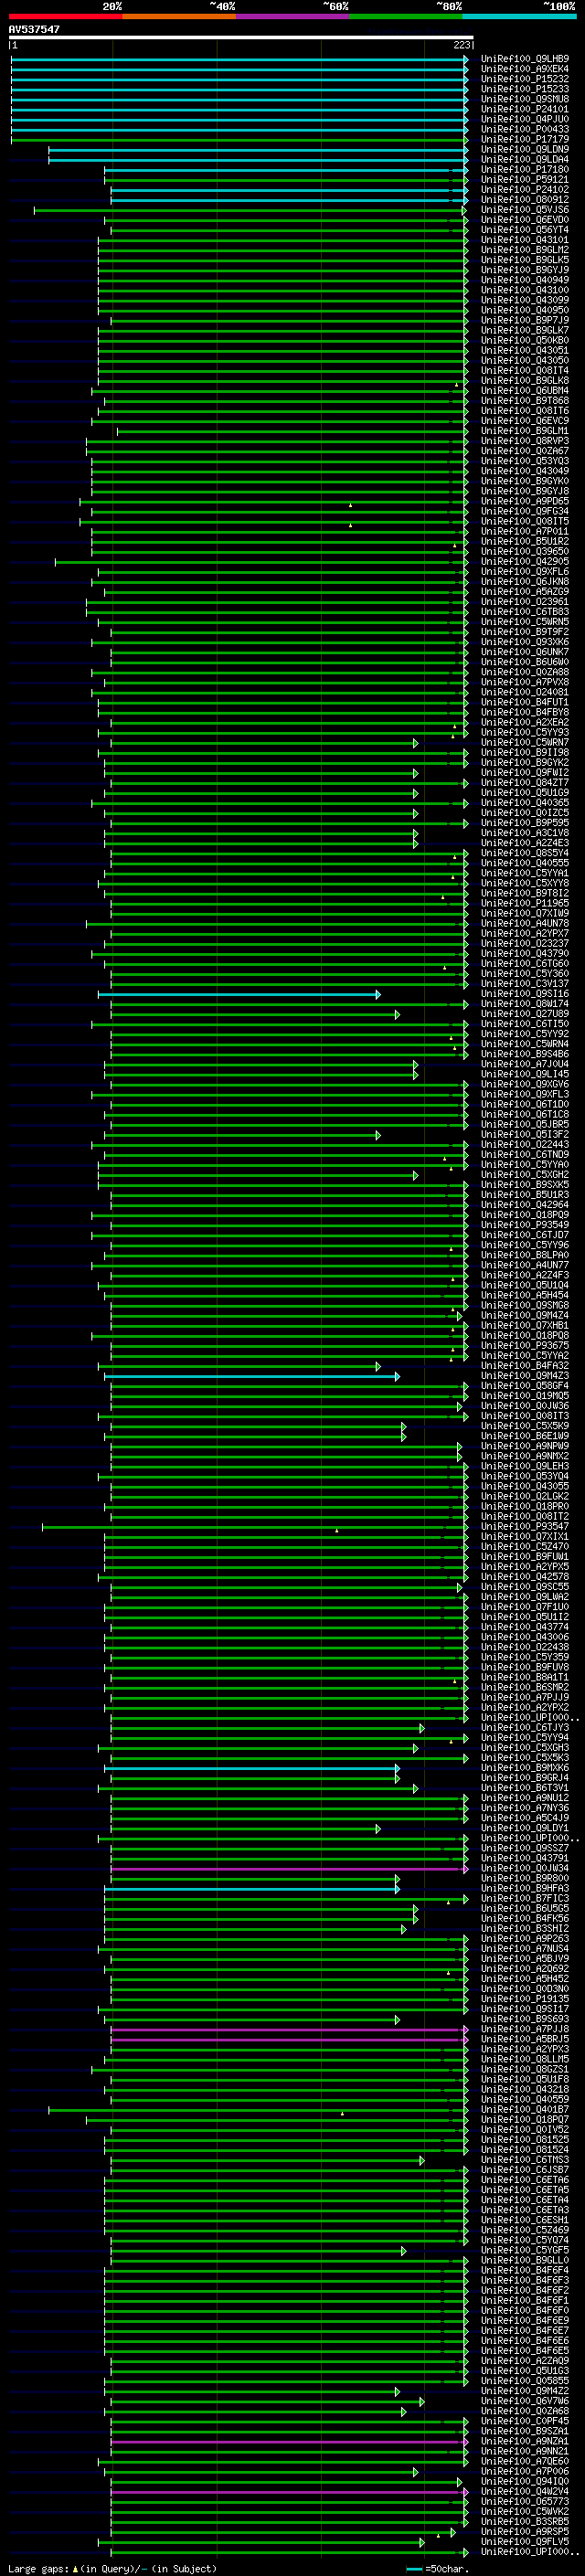Select the UniRef100_Q56YT4 label
This screenshot has height=2576, width=585.
click(x=525, y=230)
